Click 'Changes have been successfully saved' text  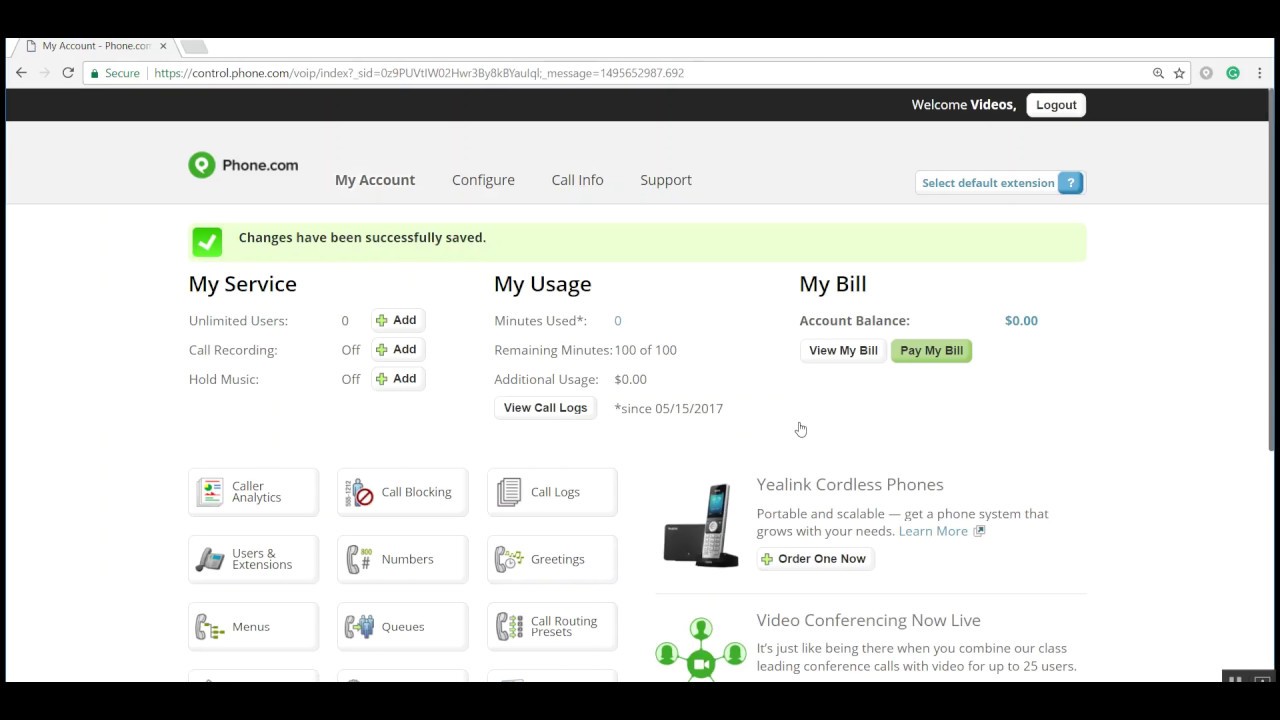click(x=362, y=238)
